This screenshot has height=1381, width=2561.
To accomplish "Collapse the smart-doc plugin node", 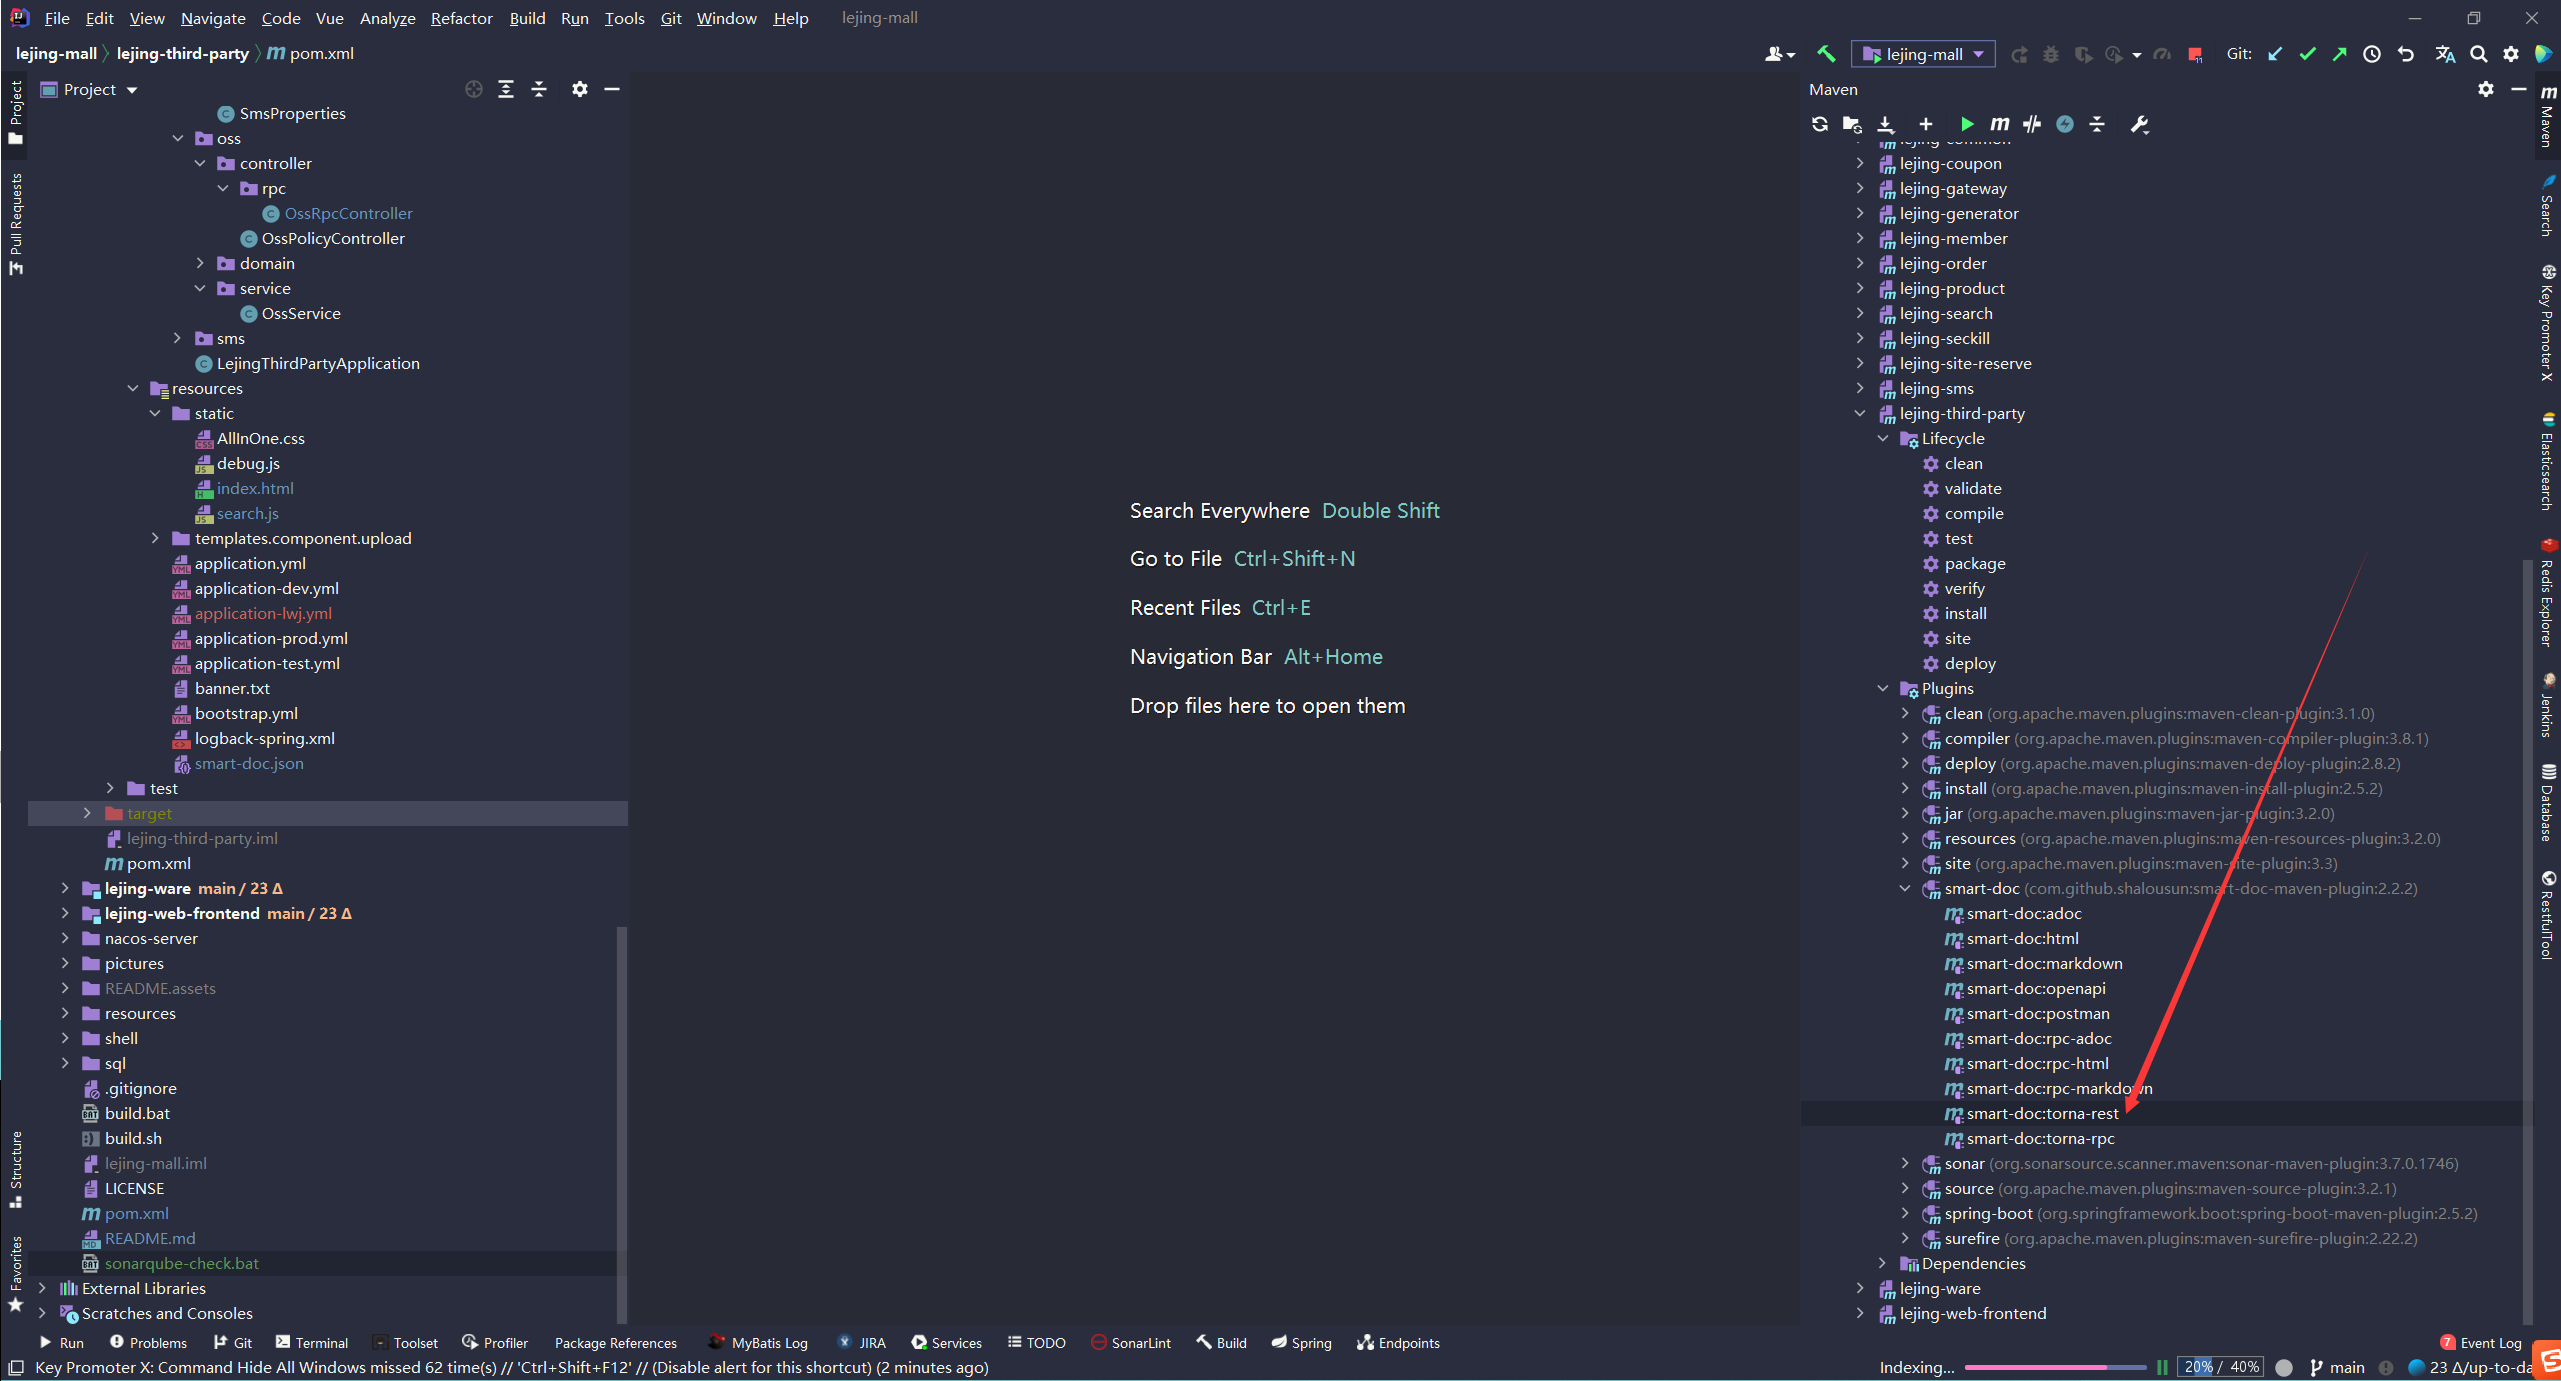I will 1905,888.
